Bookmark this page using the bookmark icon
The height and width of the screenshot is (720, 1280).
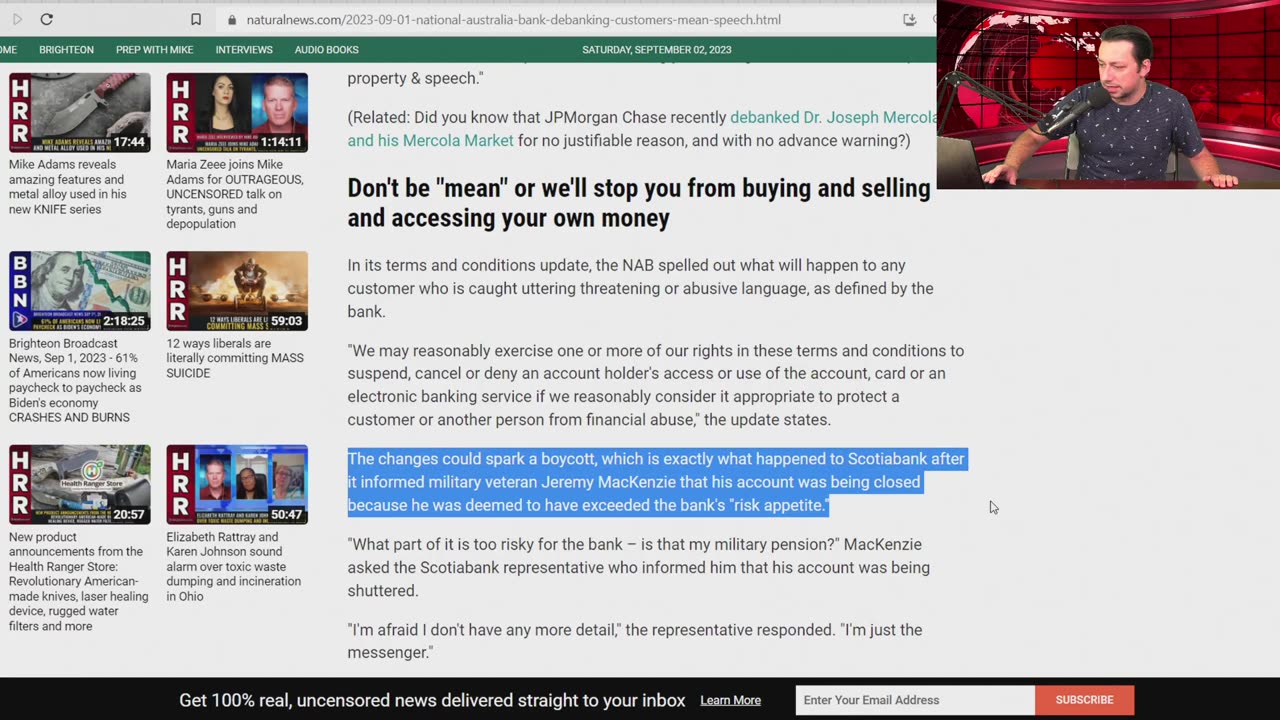coord(196,19)
